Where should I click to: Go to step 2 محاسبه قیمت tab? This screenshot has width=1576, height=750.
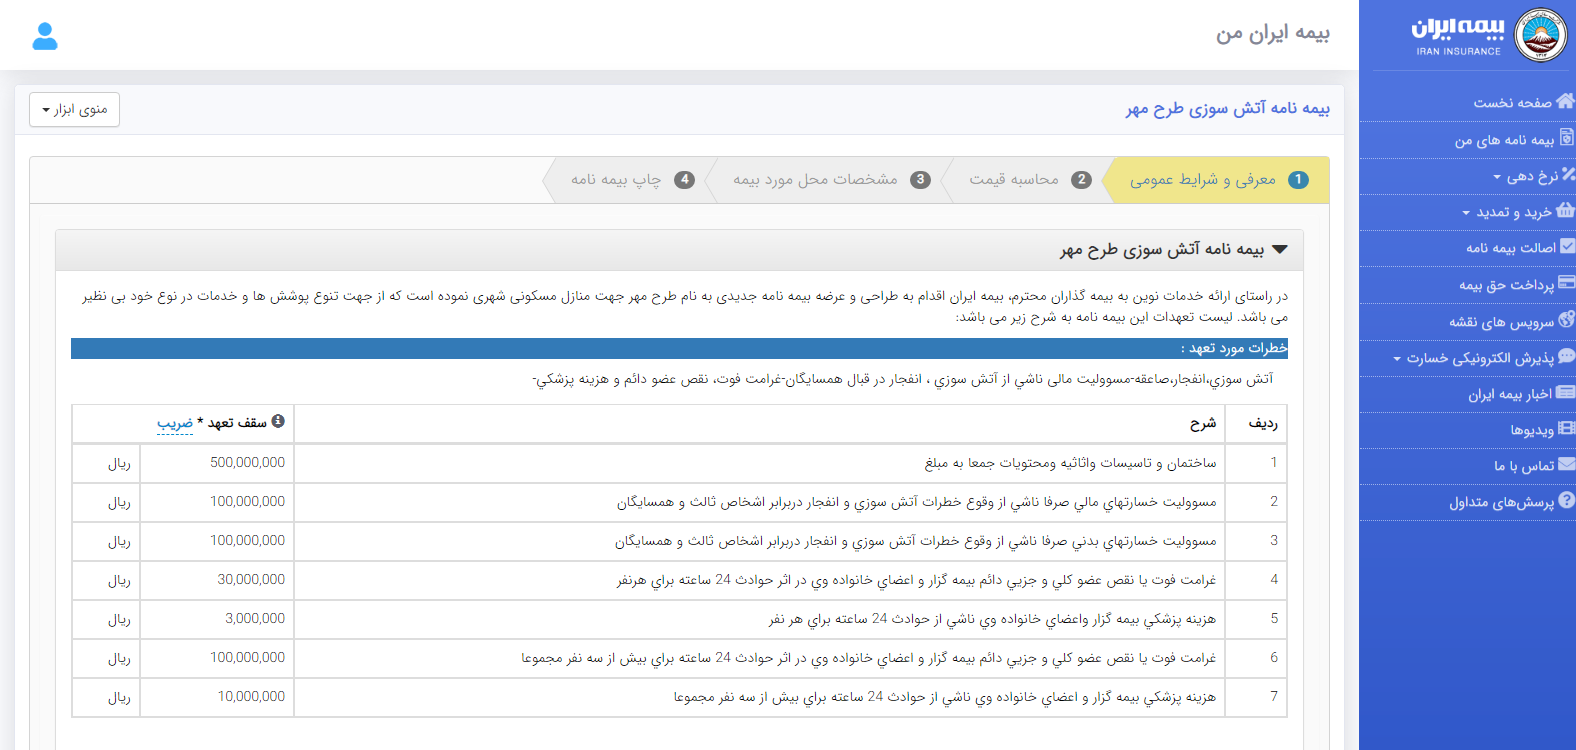point(1028,180)
